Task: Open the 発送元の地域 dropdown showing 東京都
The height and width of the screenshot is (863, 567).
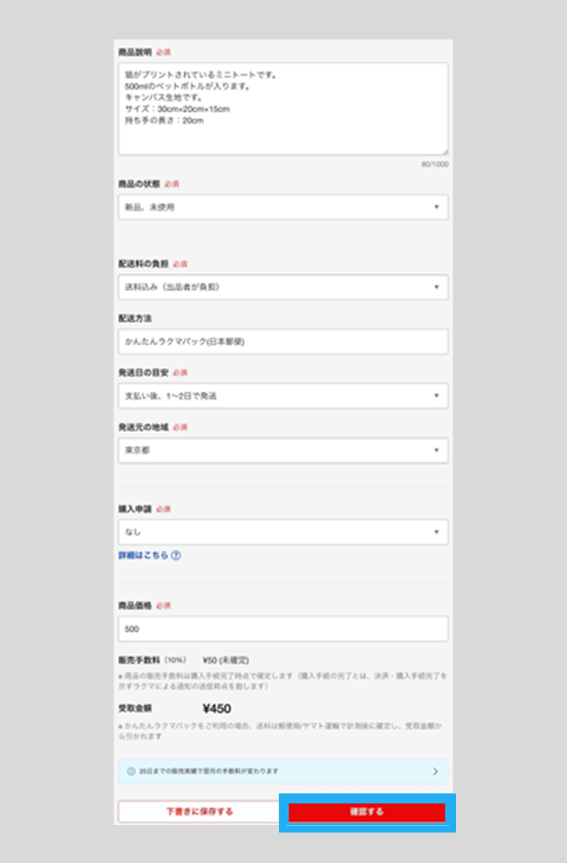Action: point(283,450)
